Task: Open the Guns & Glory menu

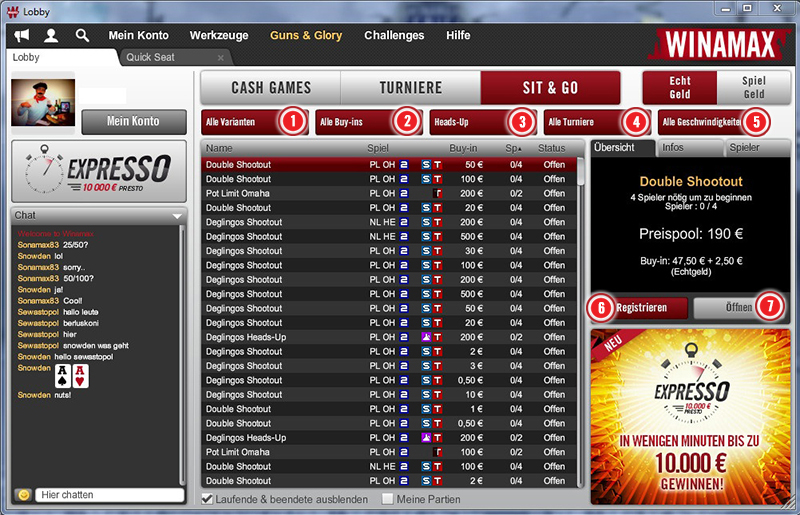Action: (x=306, y=35)
